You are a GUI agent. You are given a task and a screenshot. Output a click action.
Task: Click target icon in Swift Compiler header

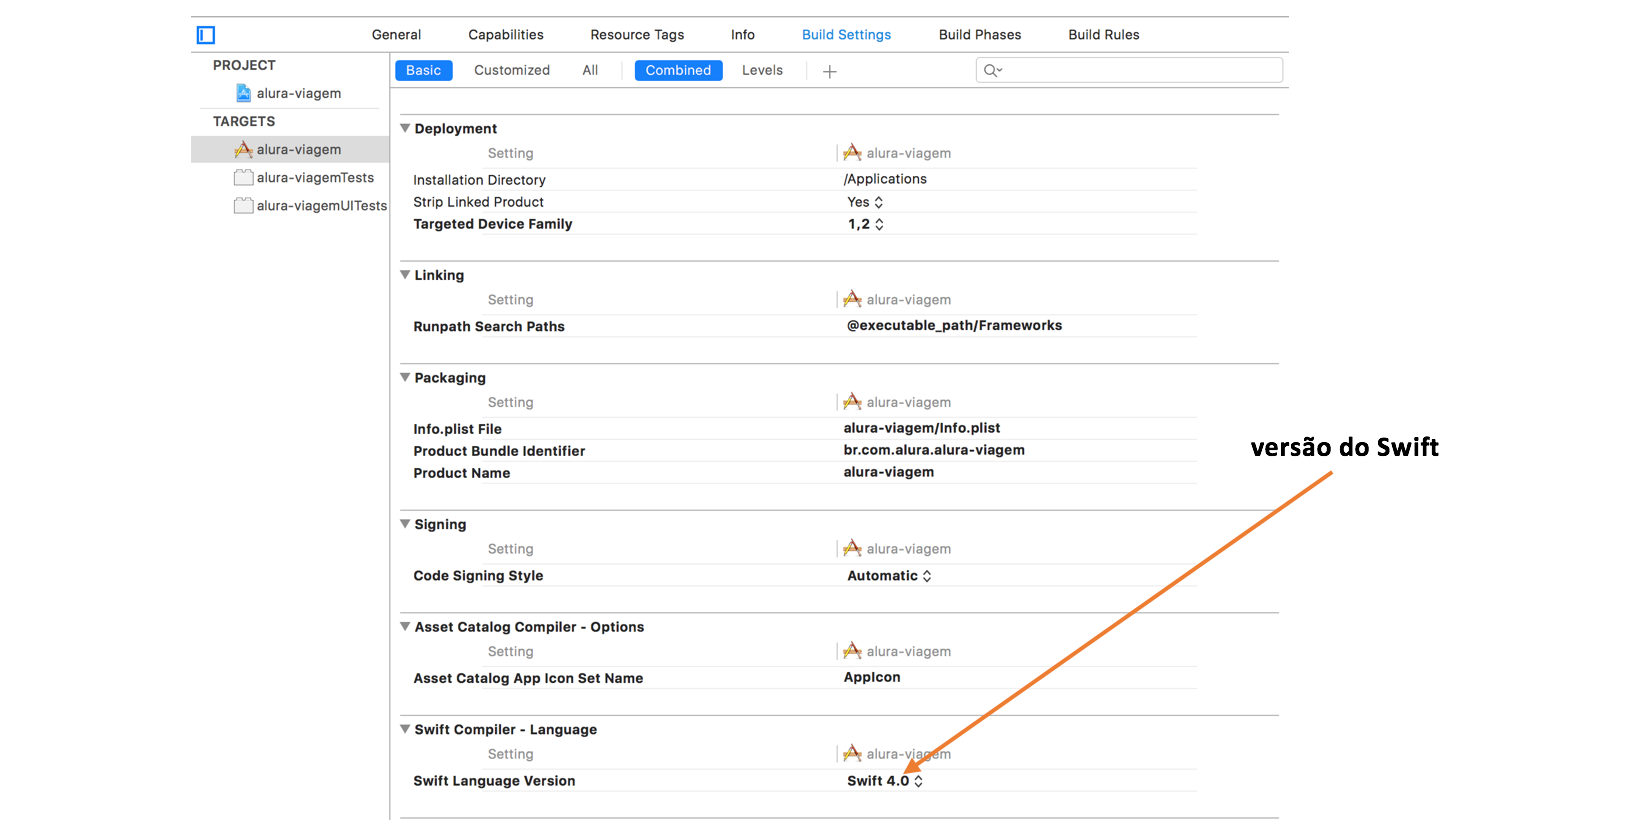click(852, 753)
